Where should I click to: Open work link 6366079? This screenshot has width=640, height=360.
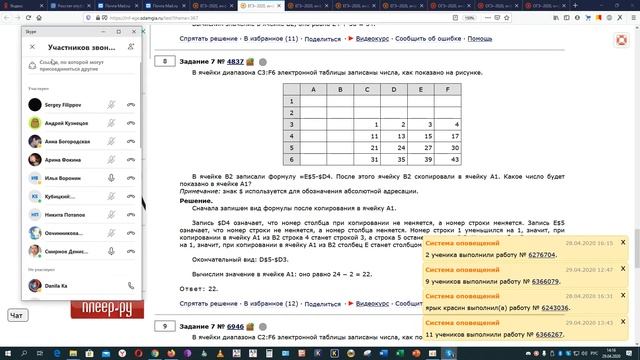coord(545,282)
